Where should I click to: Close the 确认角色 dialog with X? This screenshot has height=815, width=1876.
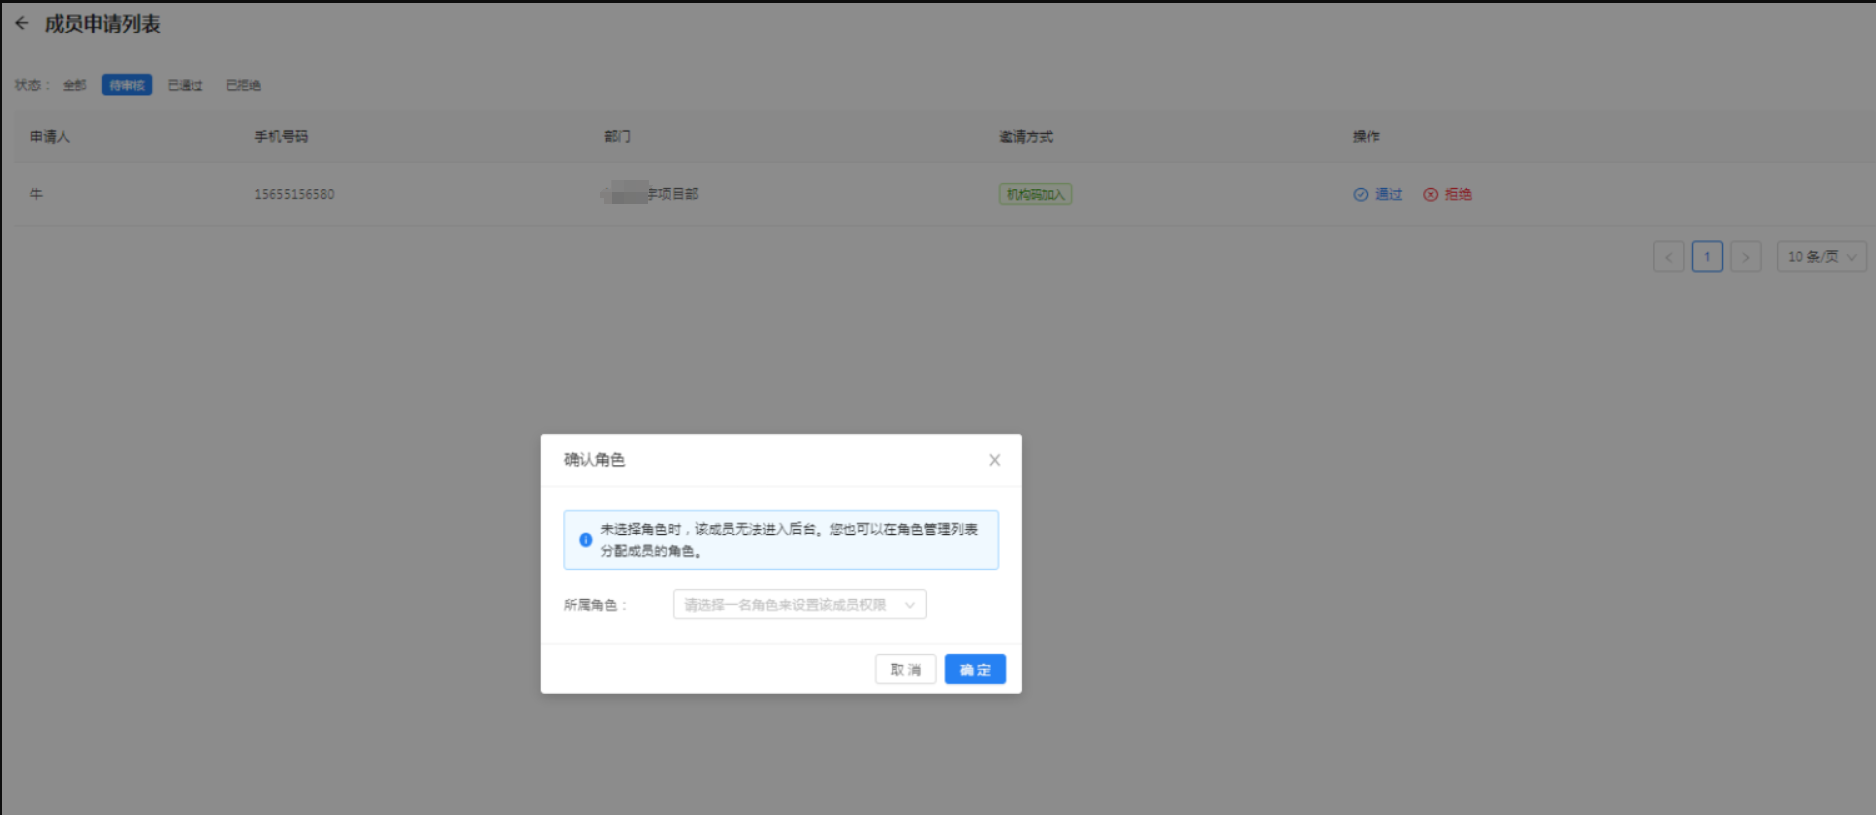click(x=994, y=460)
